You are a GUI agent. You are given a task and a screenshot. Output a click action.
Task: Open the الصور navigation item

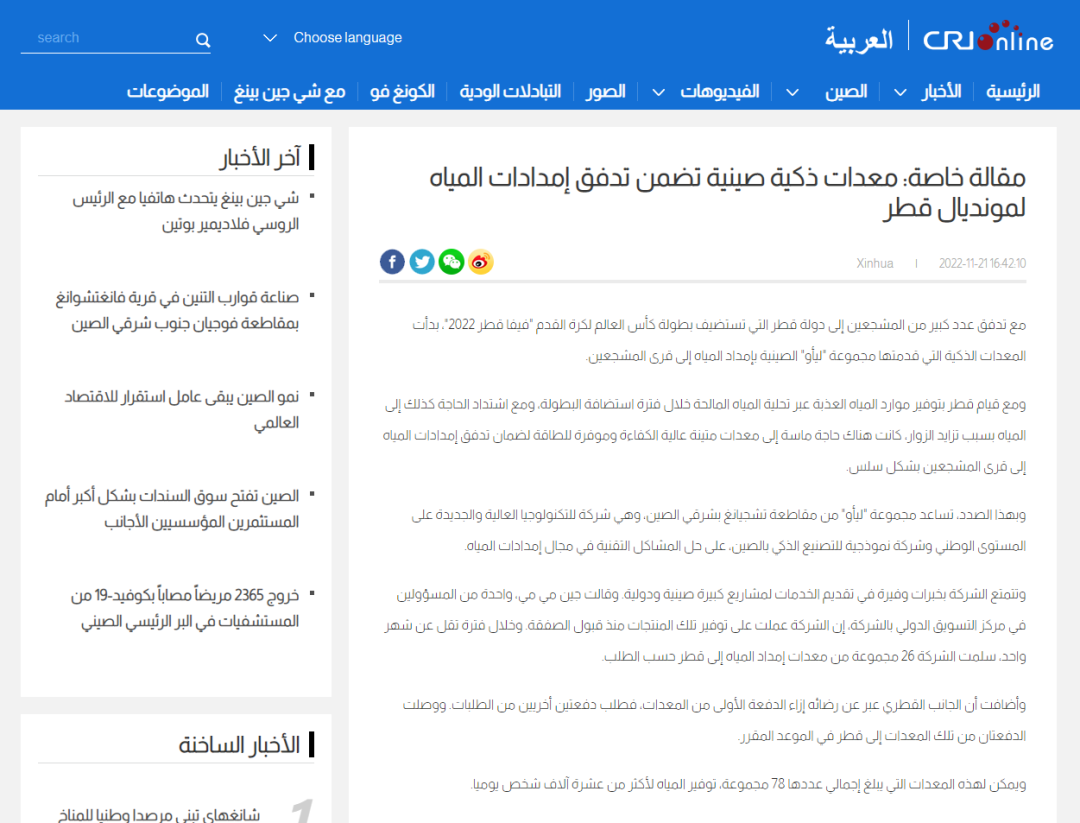tap(606, 91)
